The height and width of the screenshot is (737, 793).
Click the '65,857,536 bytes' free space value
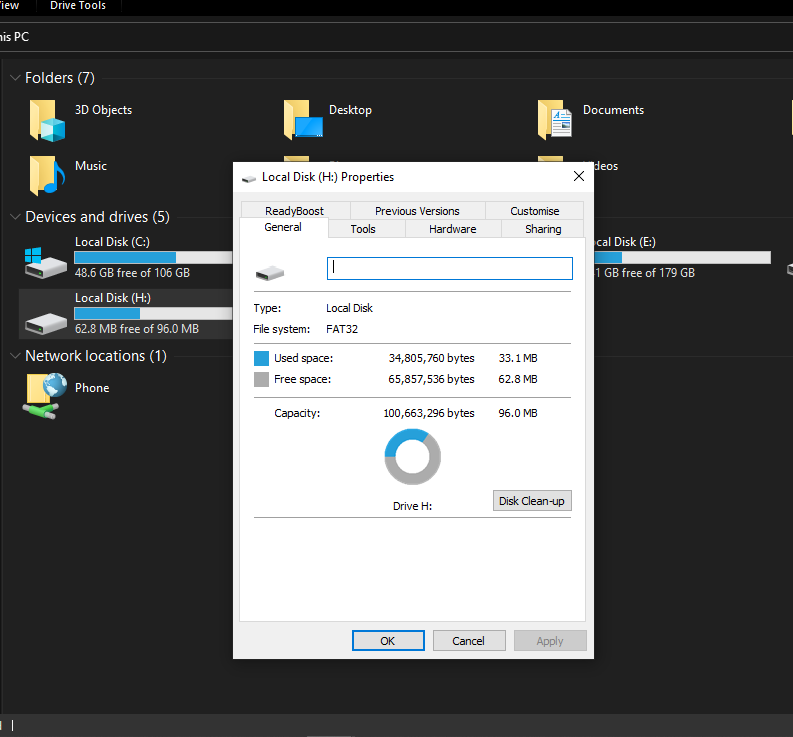click(x=431, y=379)
